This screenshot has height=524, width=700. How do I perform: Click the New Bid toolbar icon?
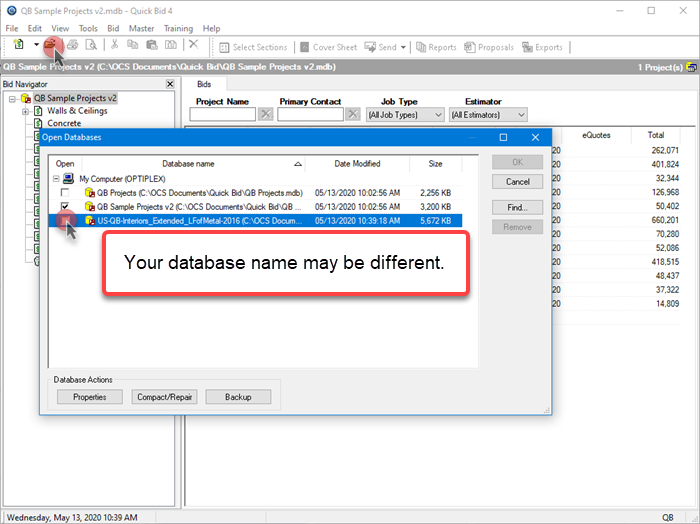[x=19, y=44]
